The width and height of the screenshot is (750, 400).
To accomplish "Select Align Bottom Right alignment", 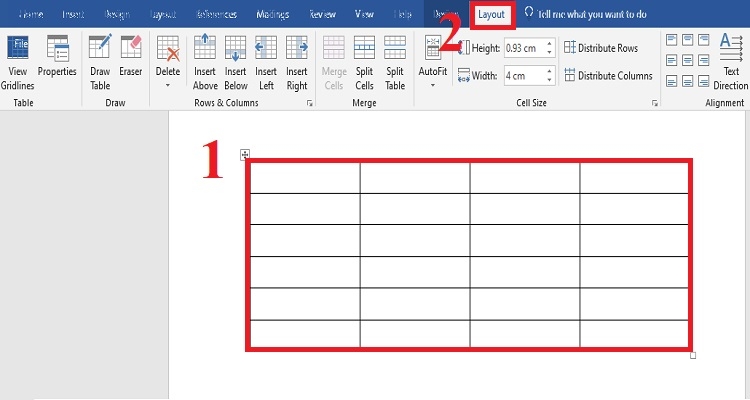I will (x=703, y=81).
